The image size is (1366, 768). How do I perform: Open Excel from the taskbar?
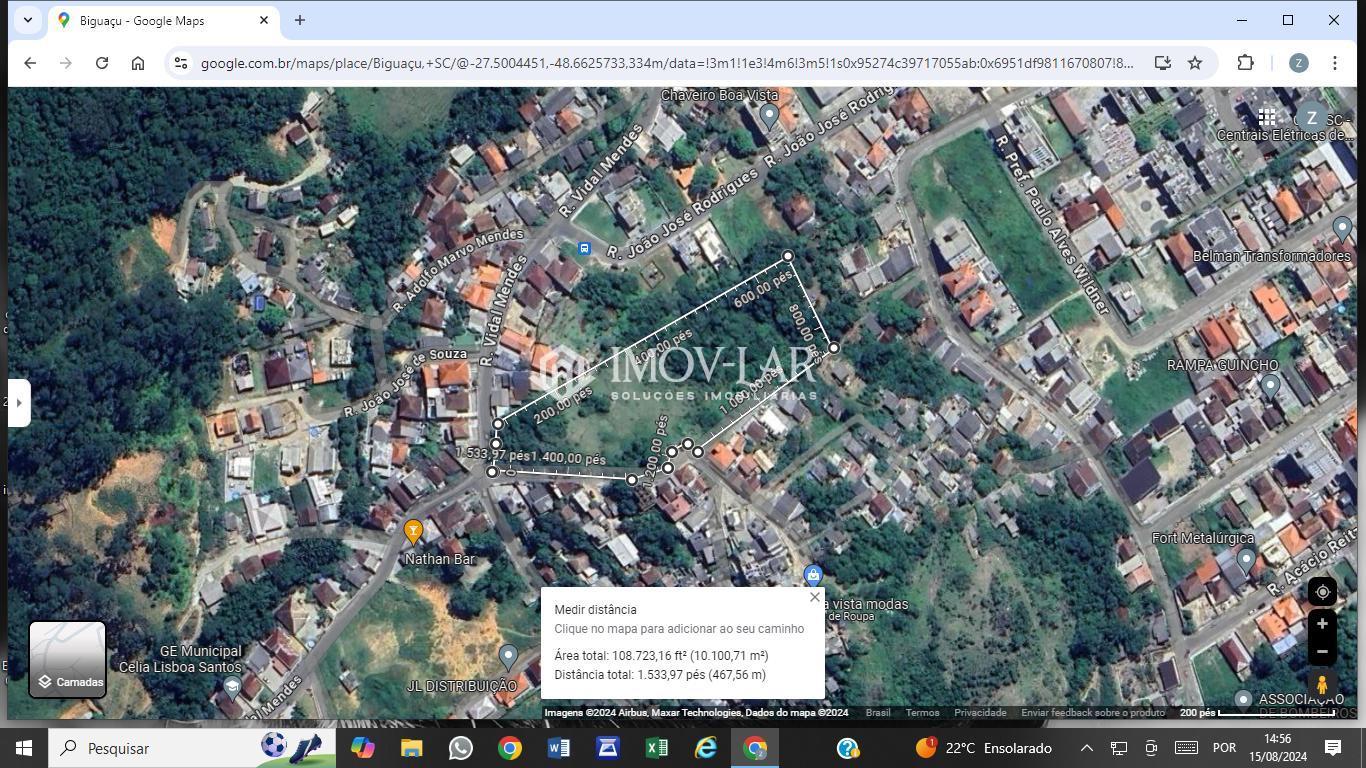pyautogui.click(x=656, y=748)
